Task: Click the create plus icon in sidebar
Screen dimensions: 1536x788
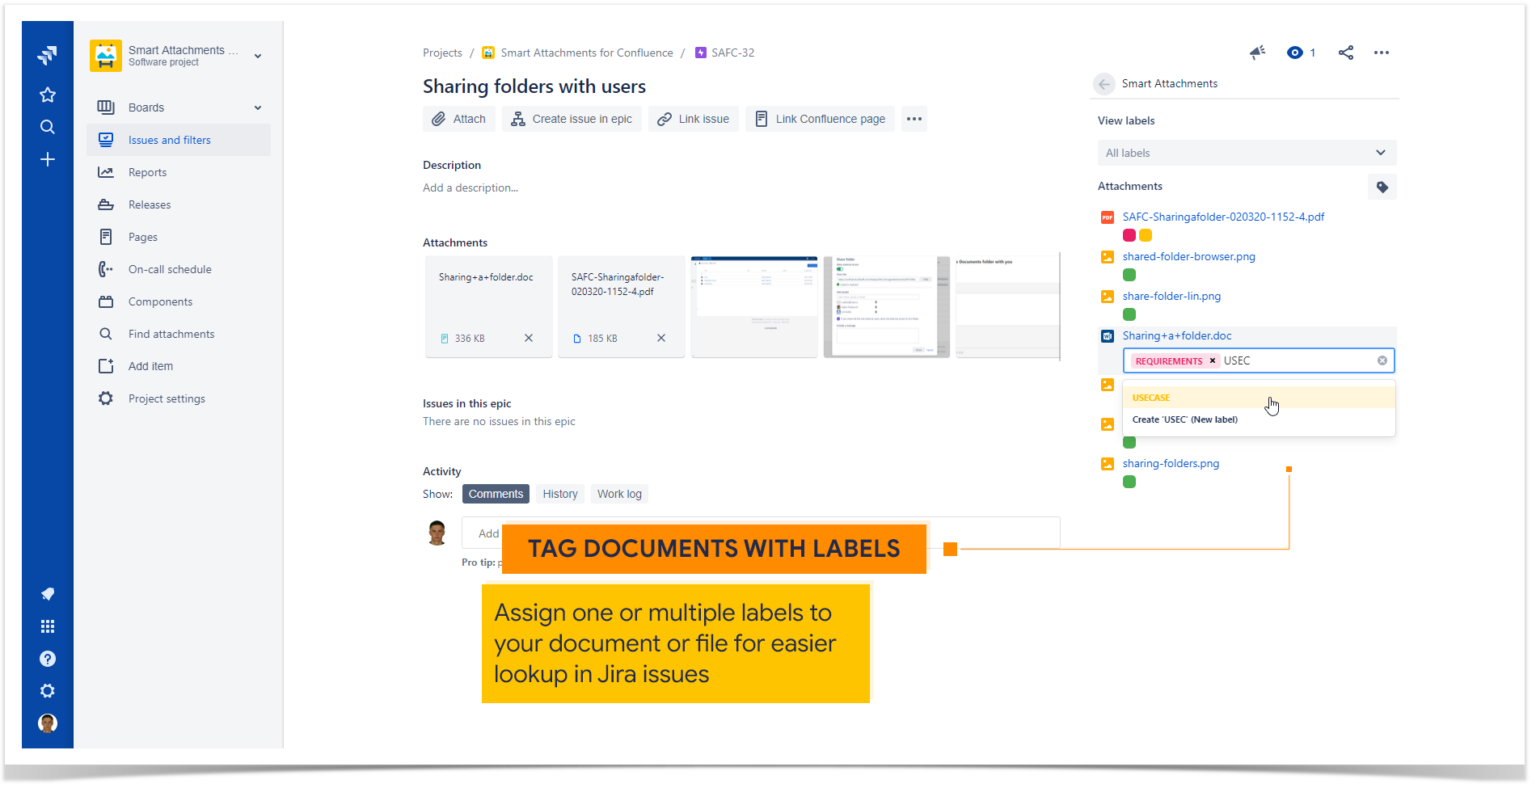Action: point(47,159)
